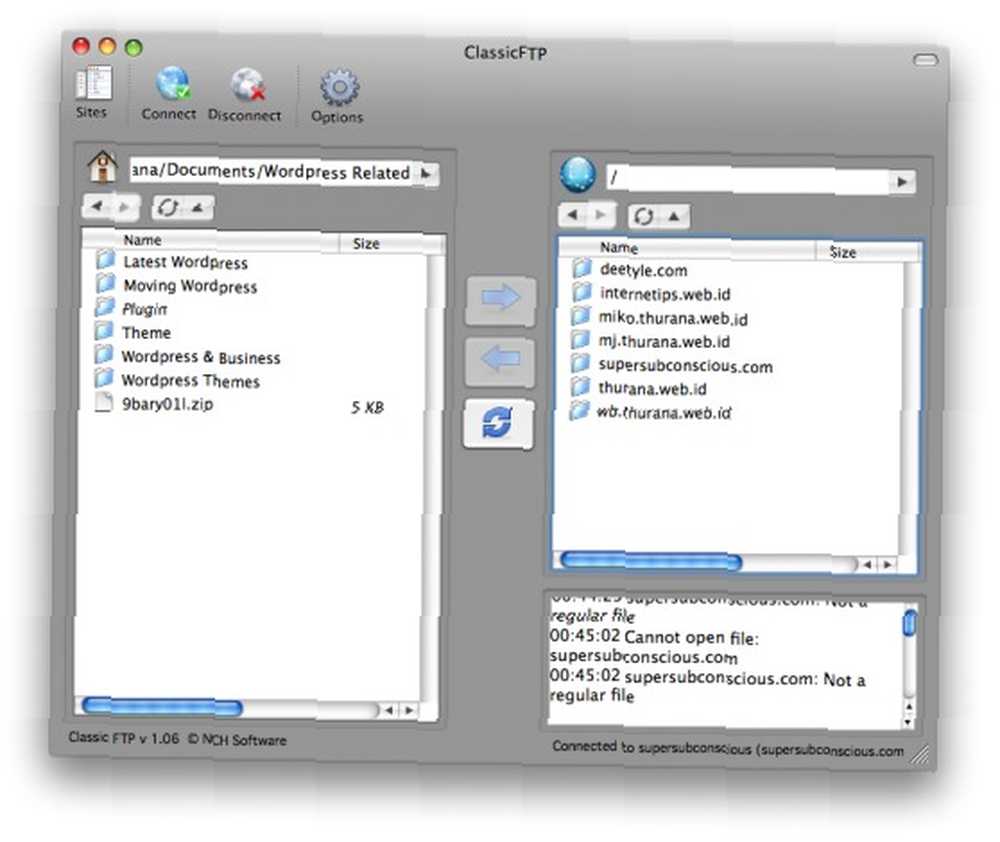
Task: Go up one level in remote pane
Action: [x=674, y=217]
